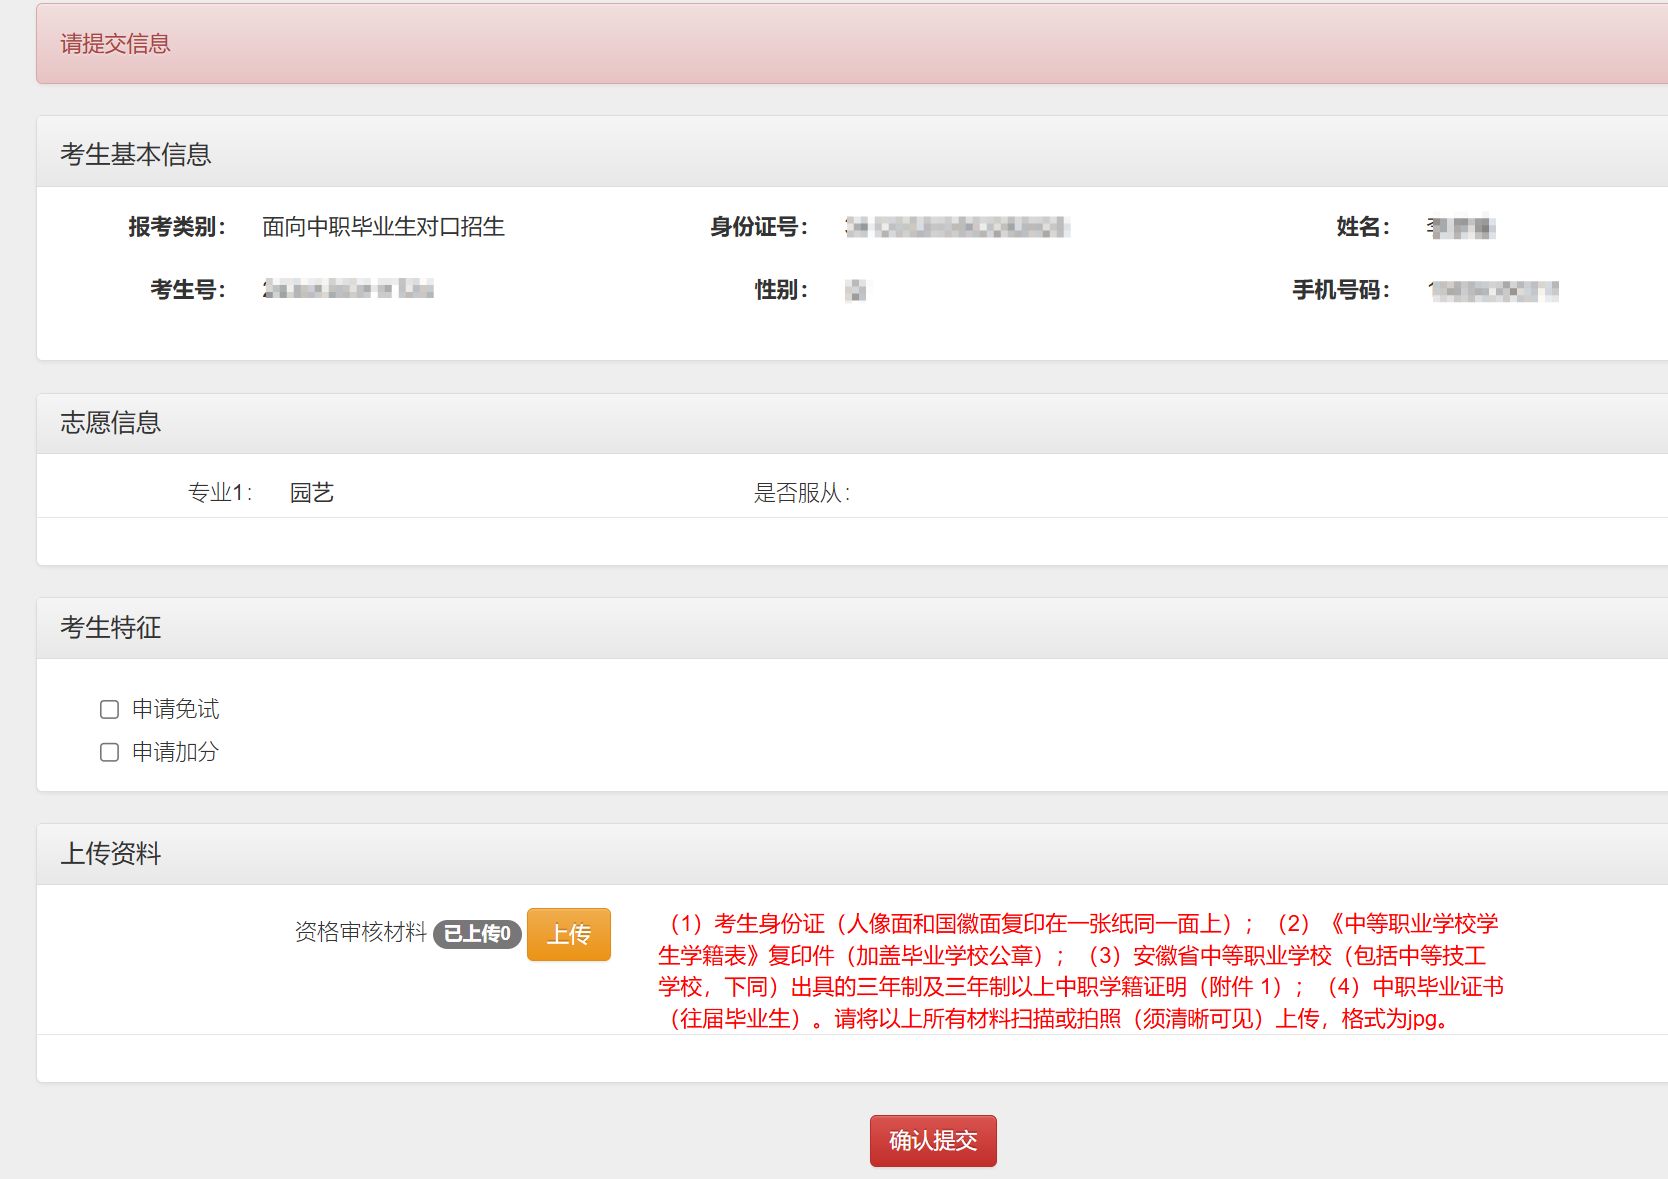Click the blurred 手机号码 value

[1493, 291]
